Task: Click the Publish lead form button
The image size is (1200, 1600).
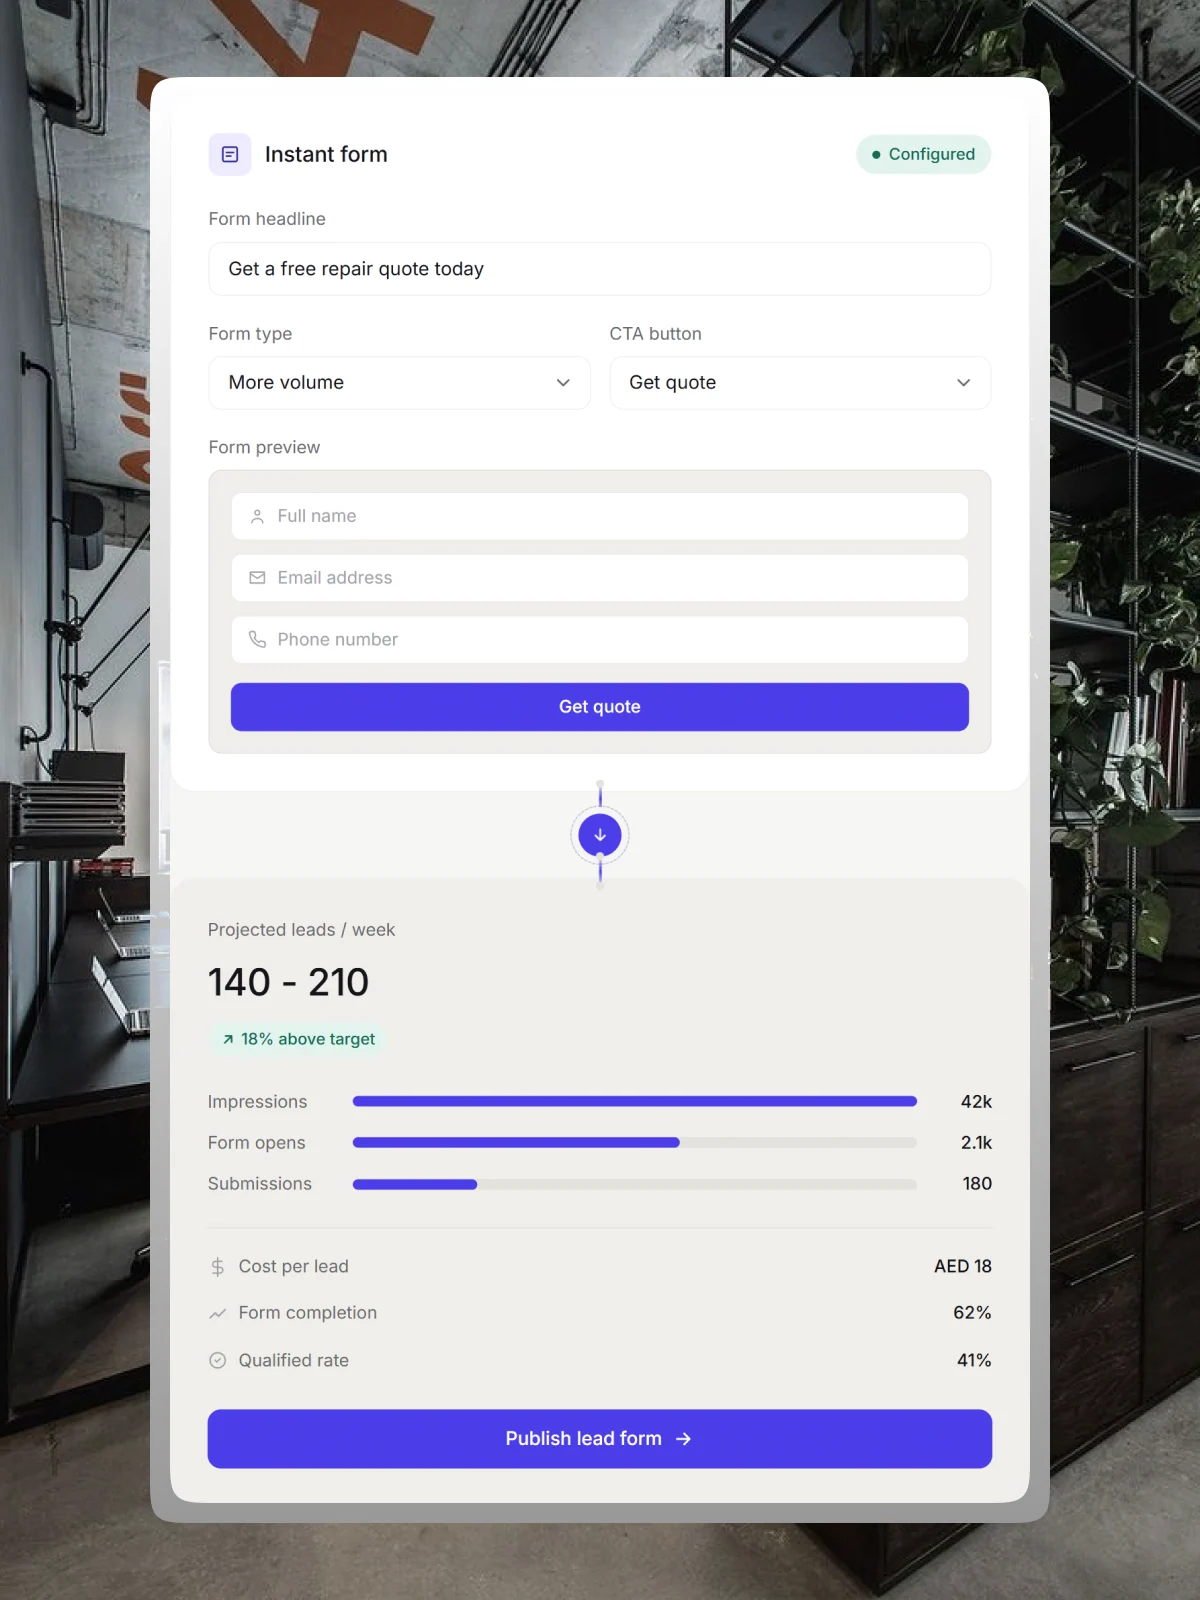Action: pos(600,1439)
